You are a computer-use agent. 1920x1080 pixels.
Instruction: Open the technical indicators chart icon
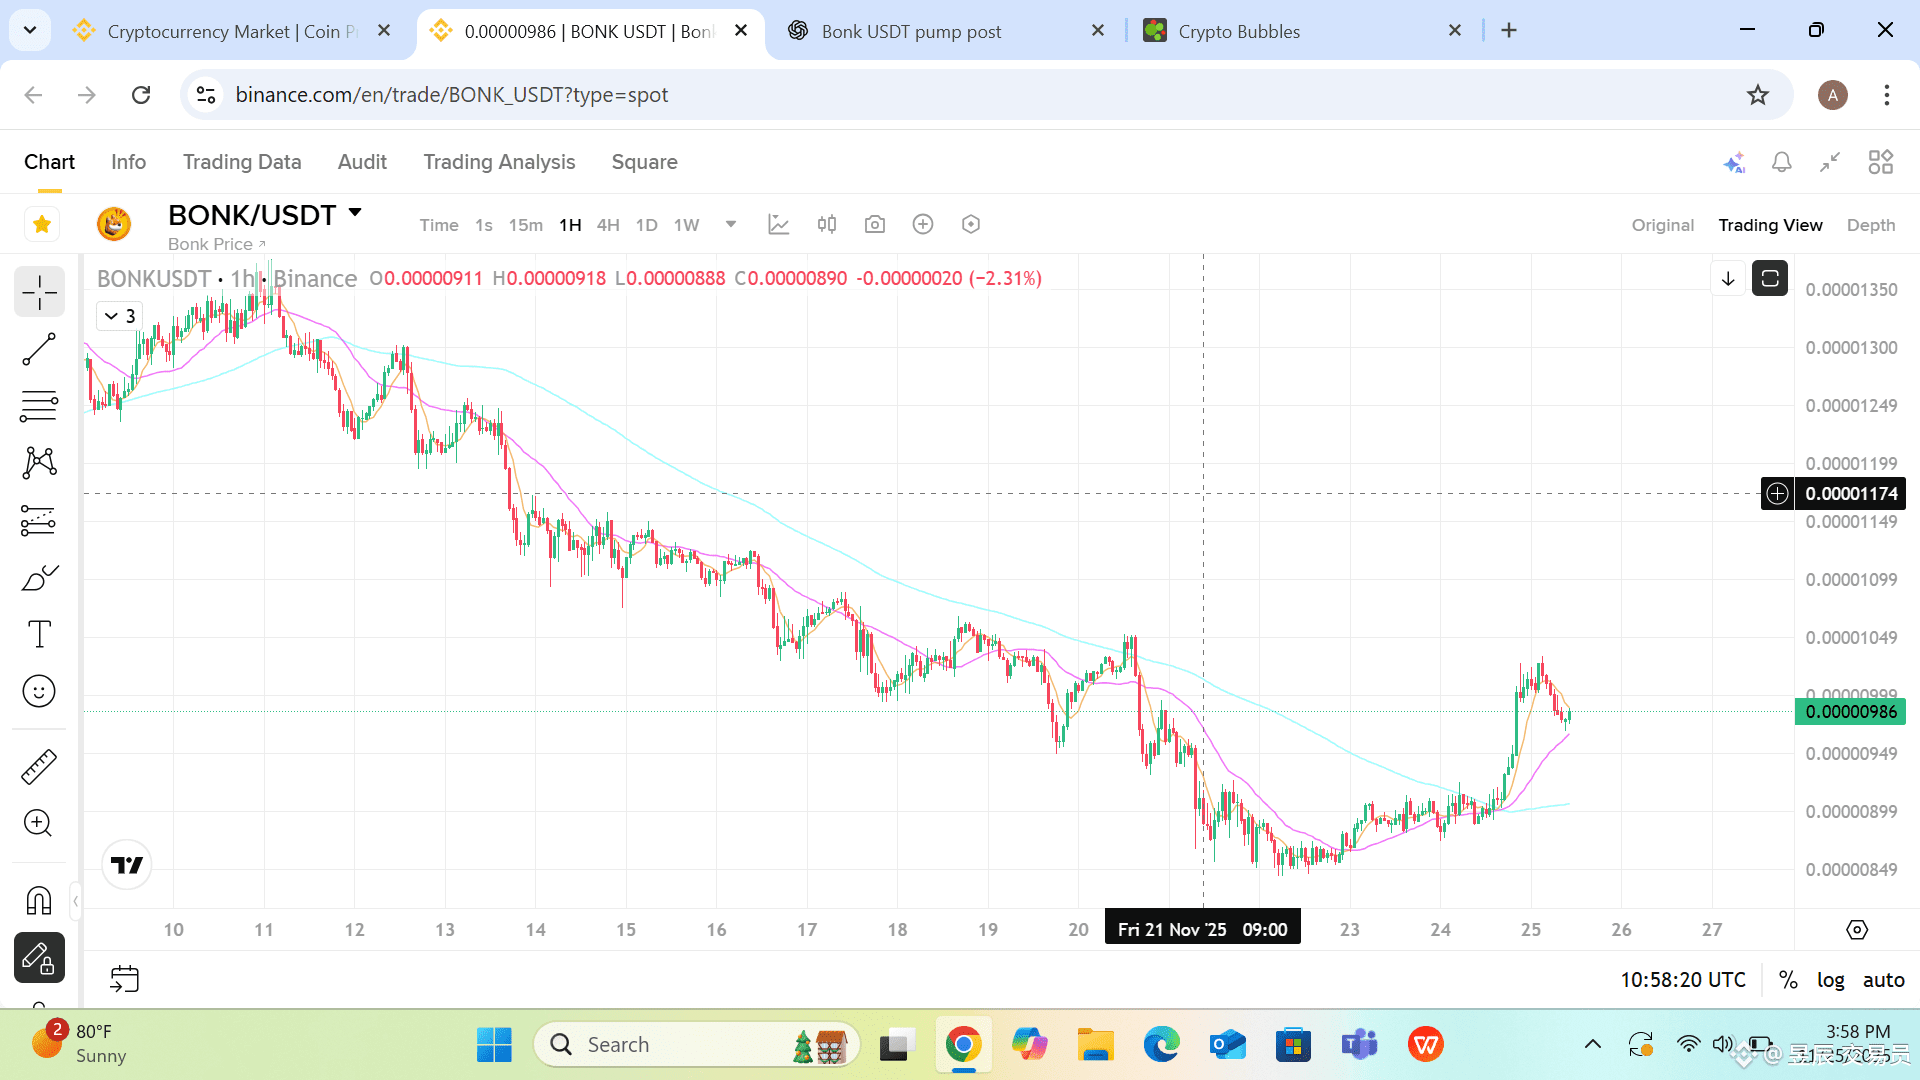(779, 225)
